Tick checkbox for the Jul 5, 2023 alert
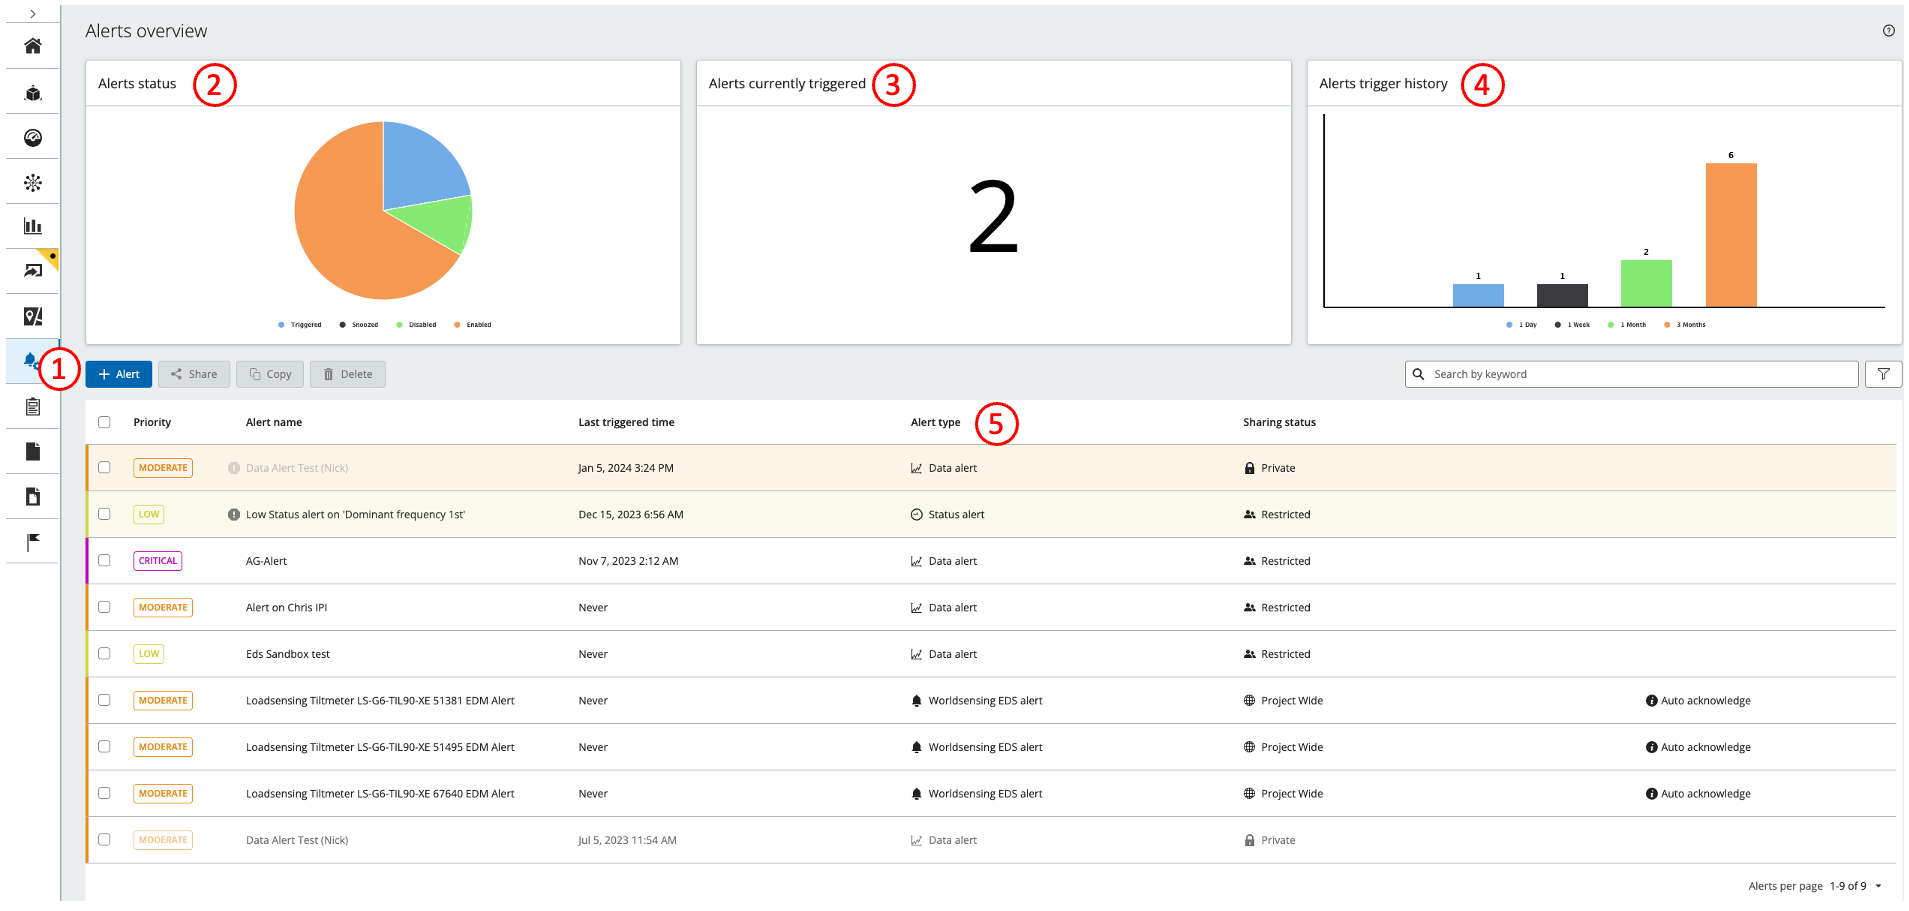 coord(104,840)
